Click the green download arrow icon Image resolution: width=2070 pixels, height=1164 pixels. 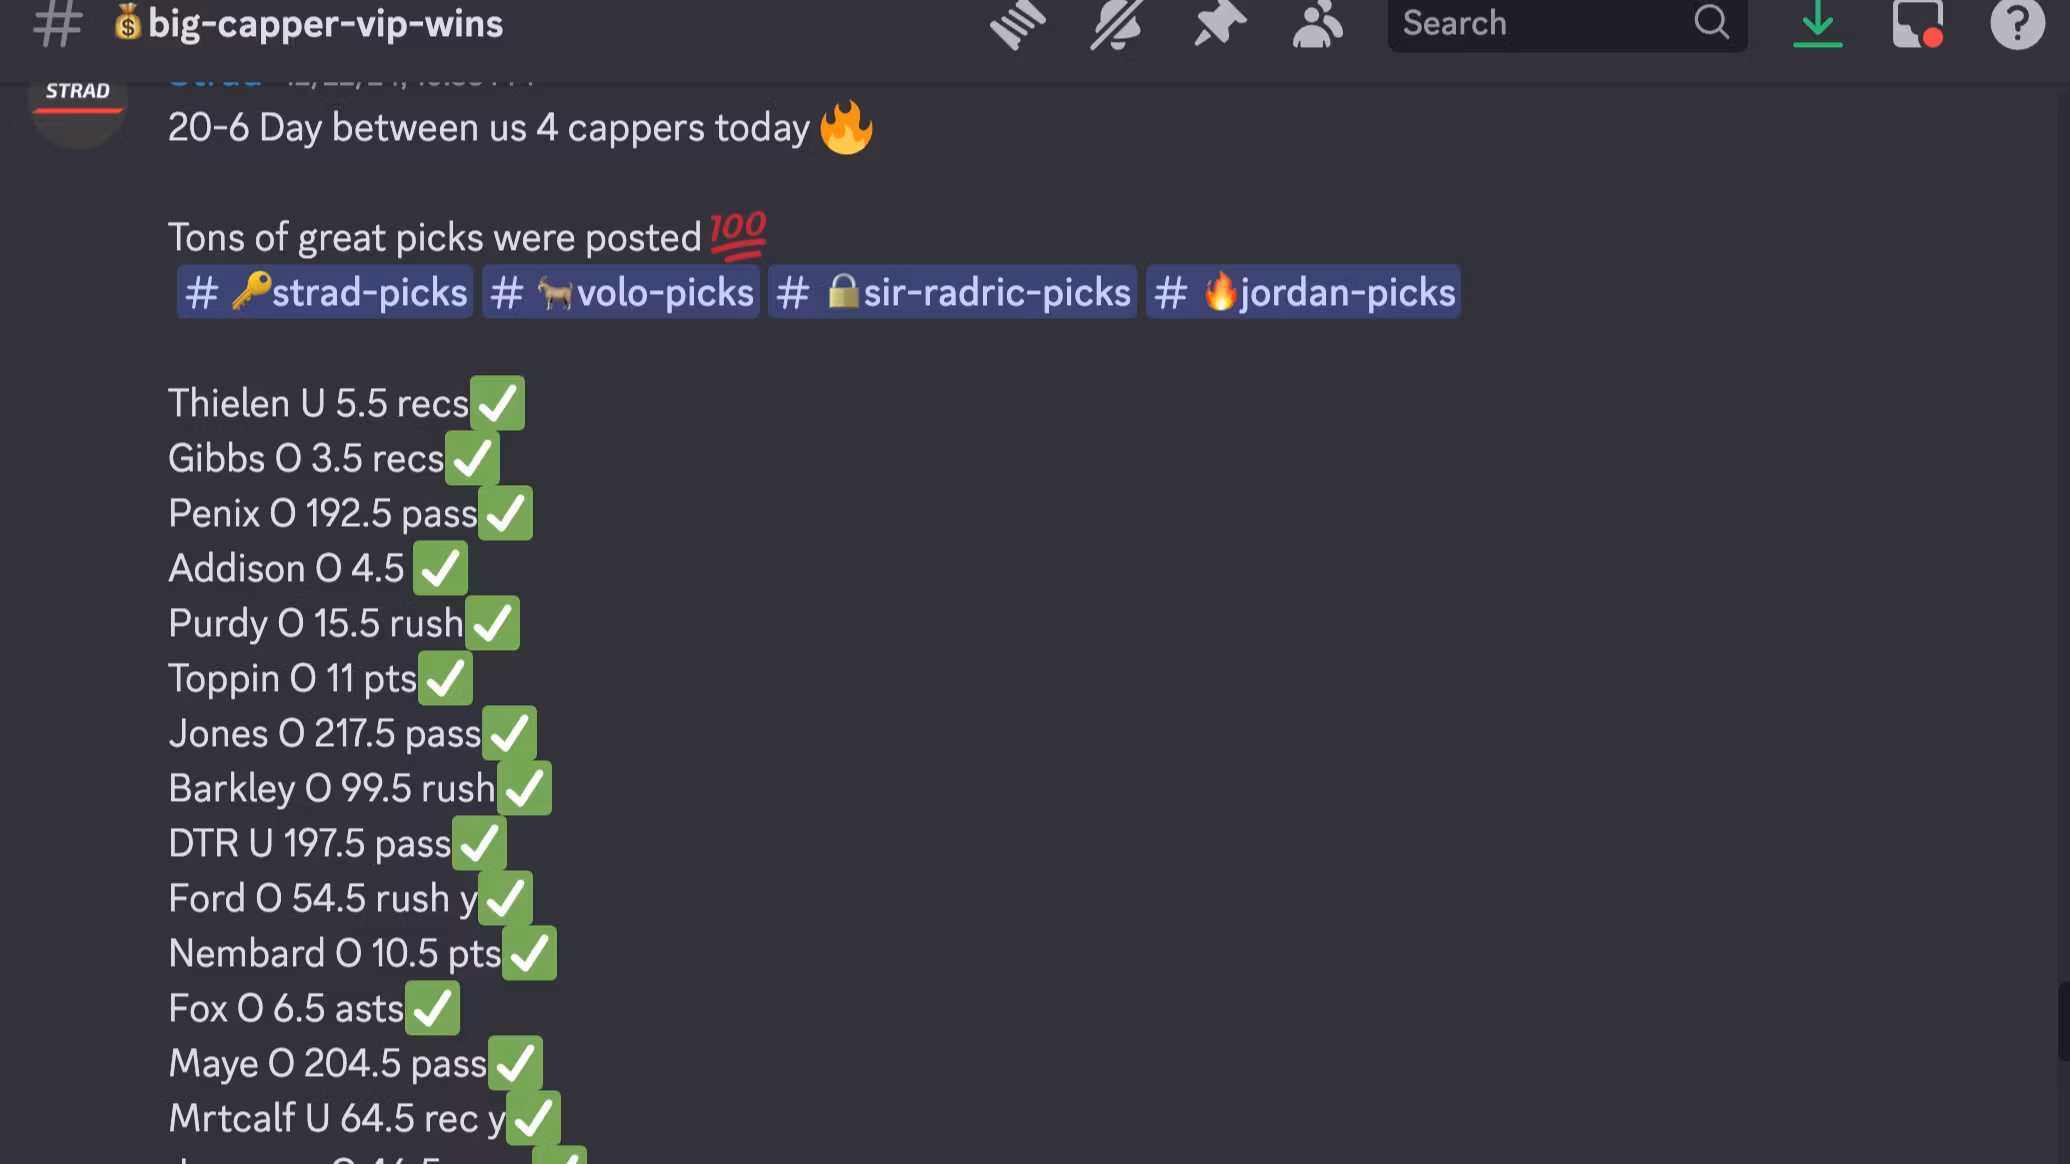pyautogui.click(x=1817, y=24)
